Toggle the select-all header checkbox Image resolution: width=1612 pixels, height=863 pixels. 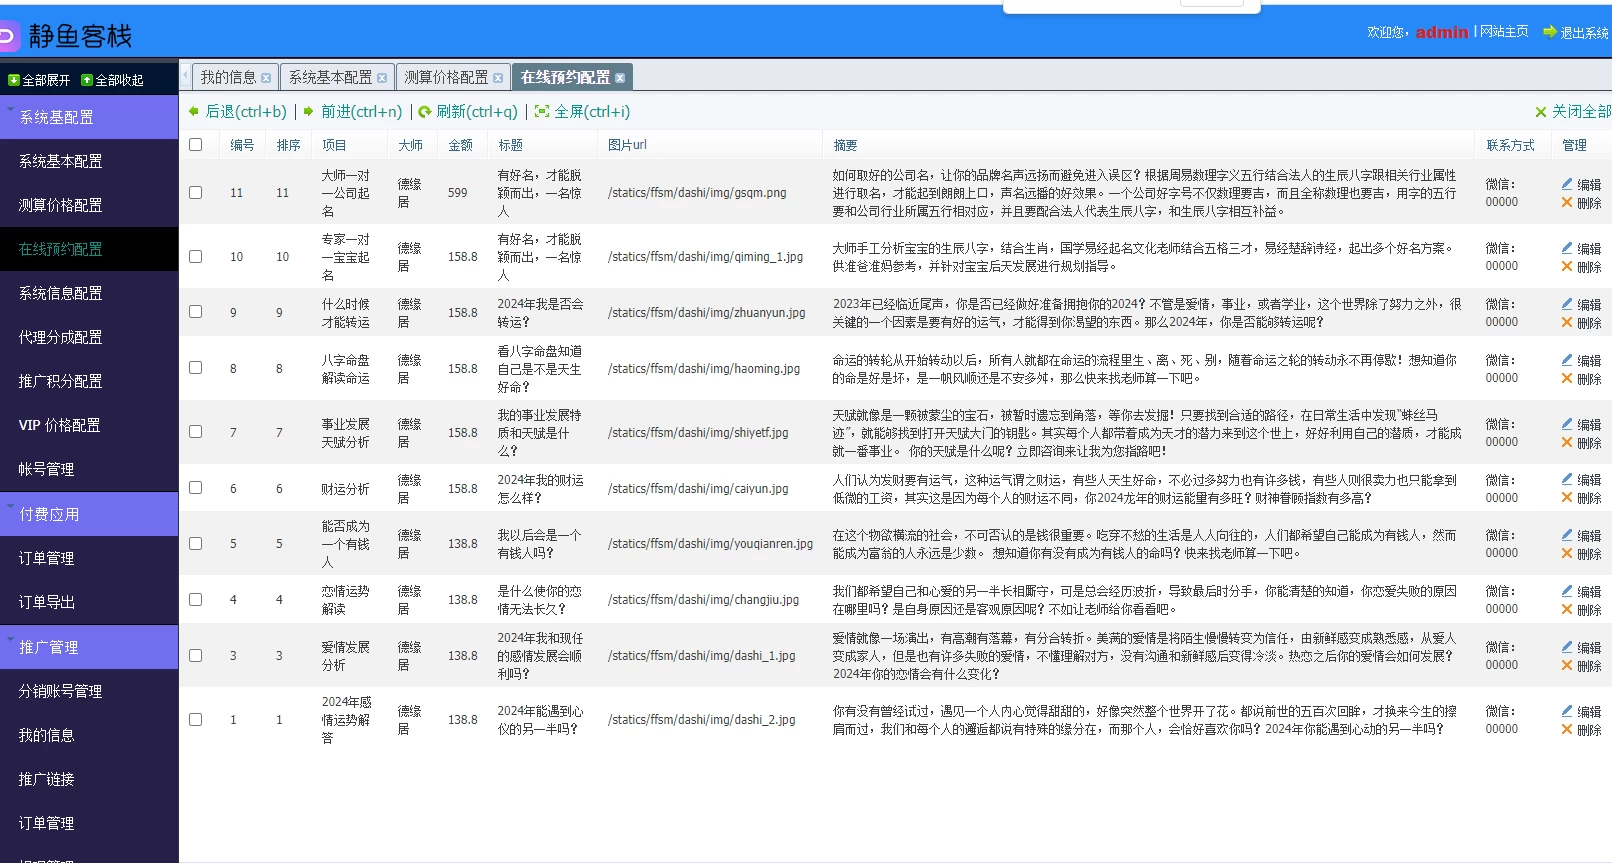point(196,145)
